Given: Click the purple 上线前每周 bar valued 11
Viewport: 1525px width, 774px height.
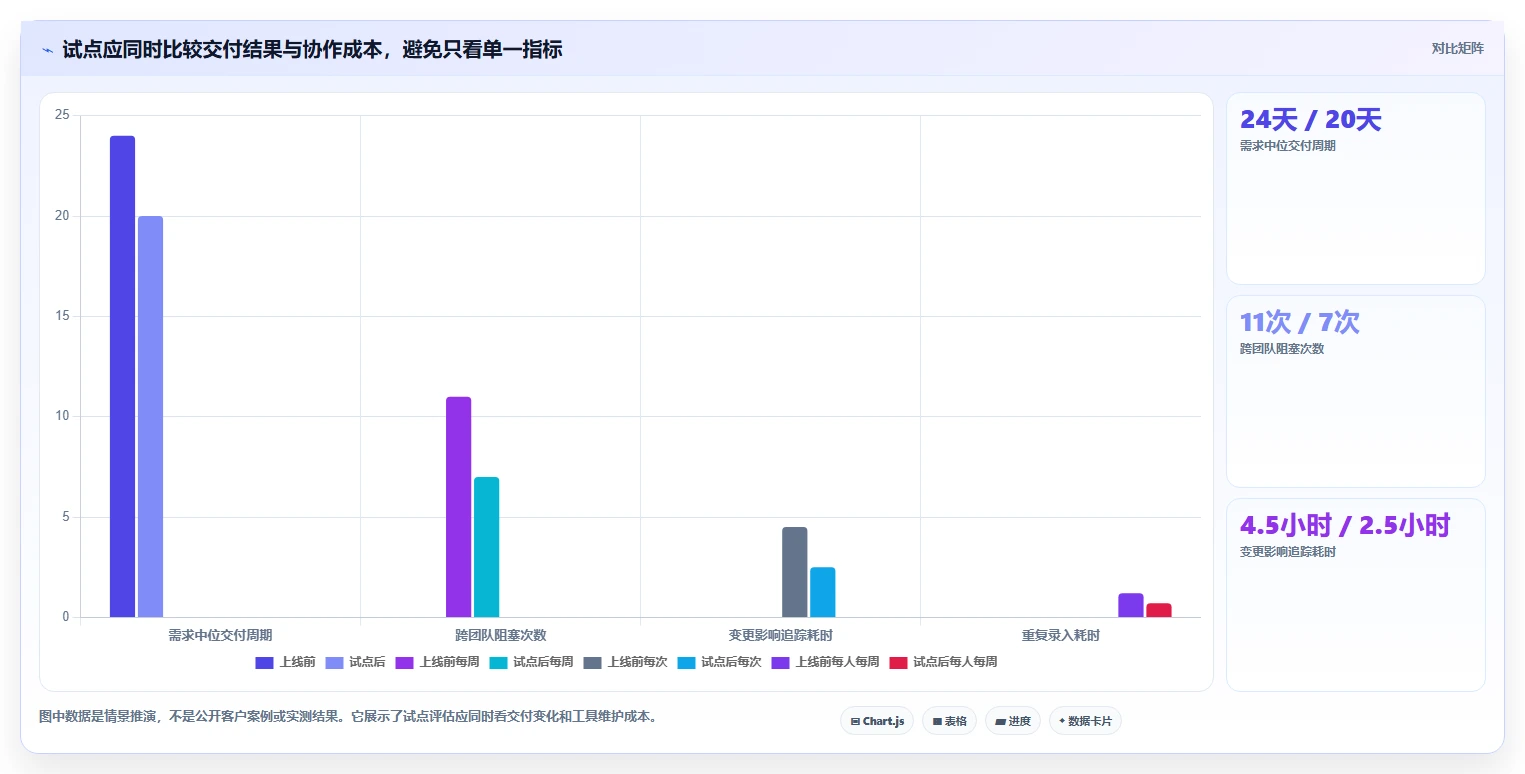Looking at the screenshot, I should [x=458, y=507].
